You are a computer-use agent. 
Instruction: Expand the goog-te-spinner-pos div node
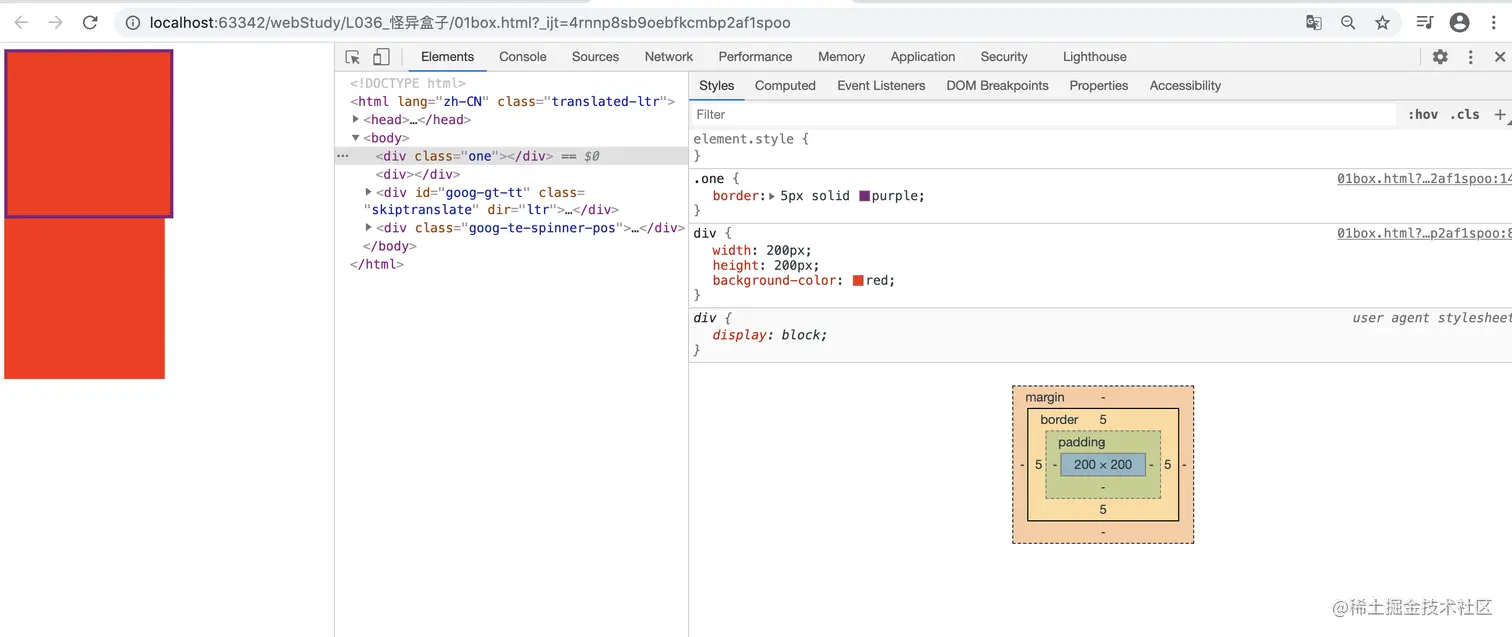pyautogui.click(x=368, y=228)
